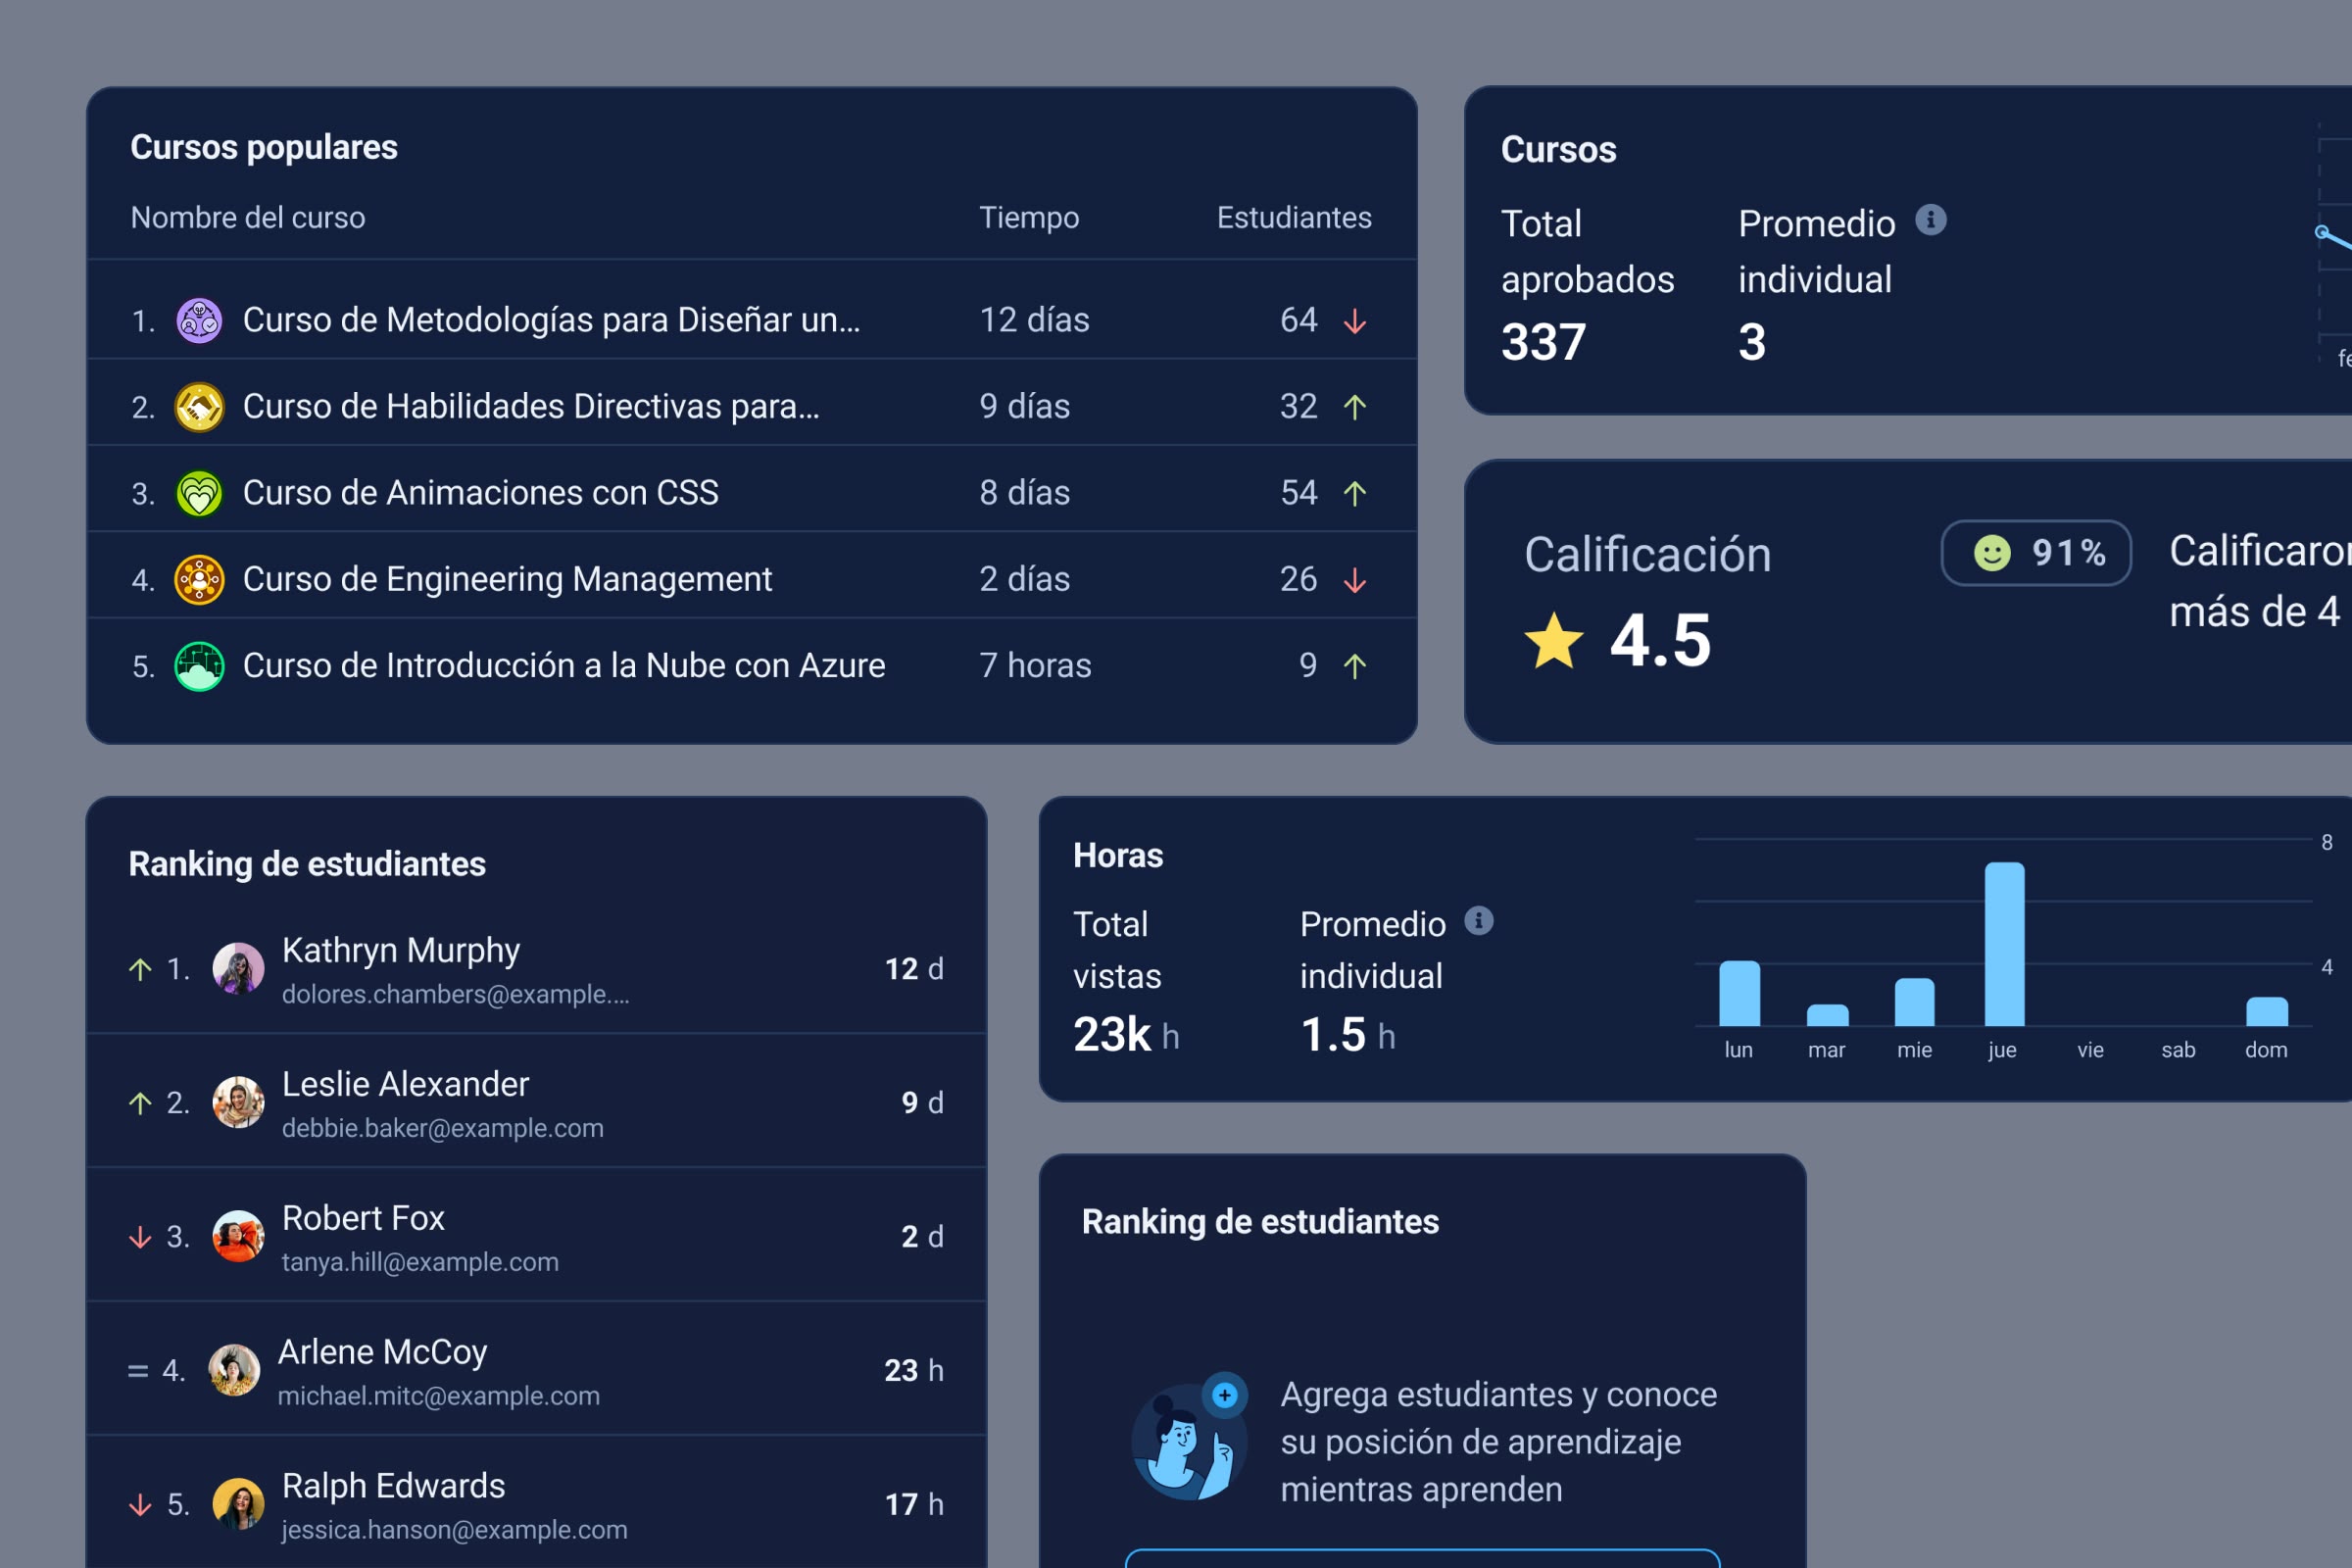2352x1568 pixels.
Task: Click the Habilidades Directivas course icon
Action: (199, 405)
